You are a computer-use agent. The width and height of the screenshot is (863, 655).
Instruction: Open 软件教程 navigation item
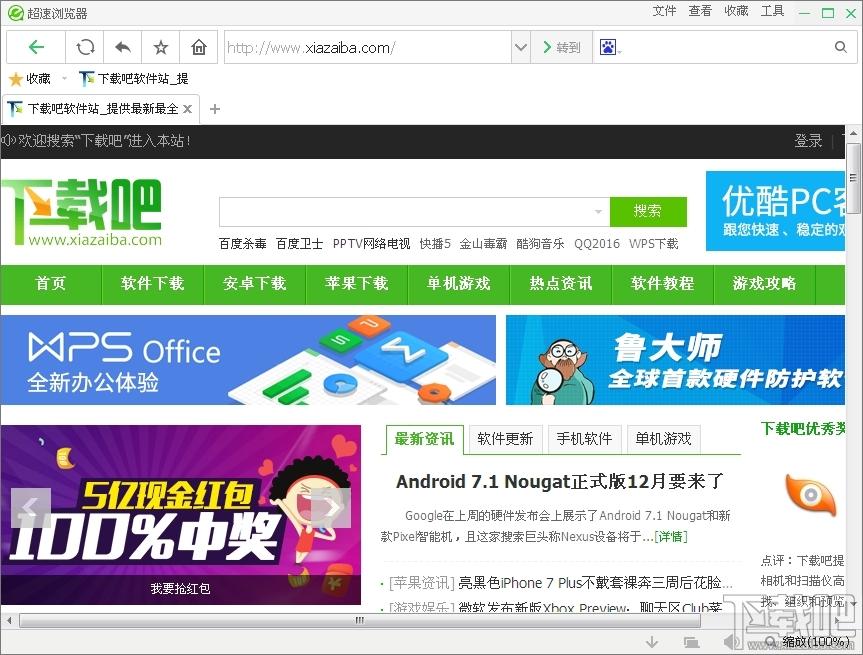tap(662, 283)
